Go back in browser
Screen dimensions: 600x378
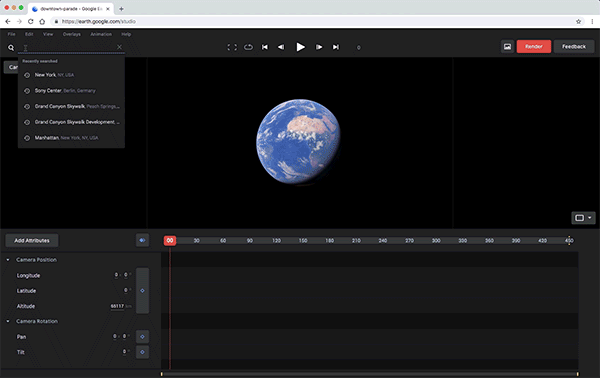click(8, 21)
